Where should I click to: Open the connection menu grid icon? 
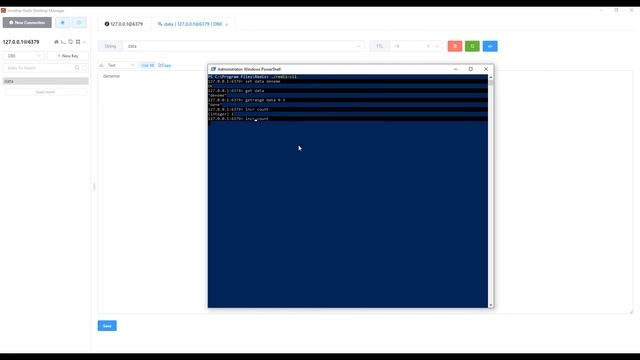[x=78, y=42]
